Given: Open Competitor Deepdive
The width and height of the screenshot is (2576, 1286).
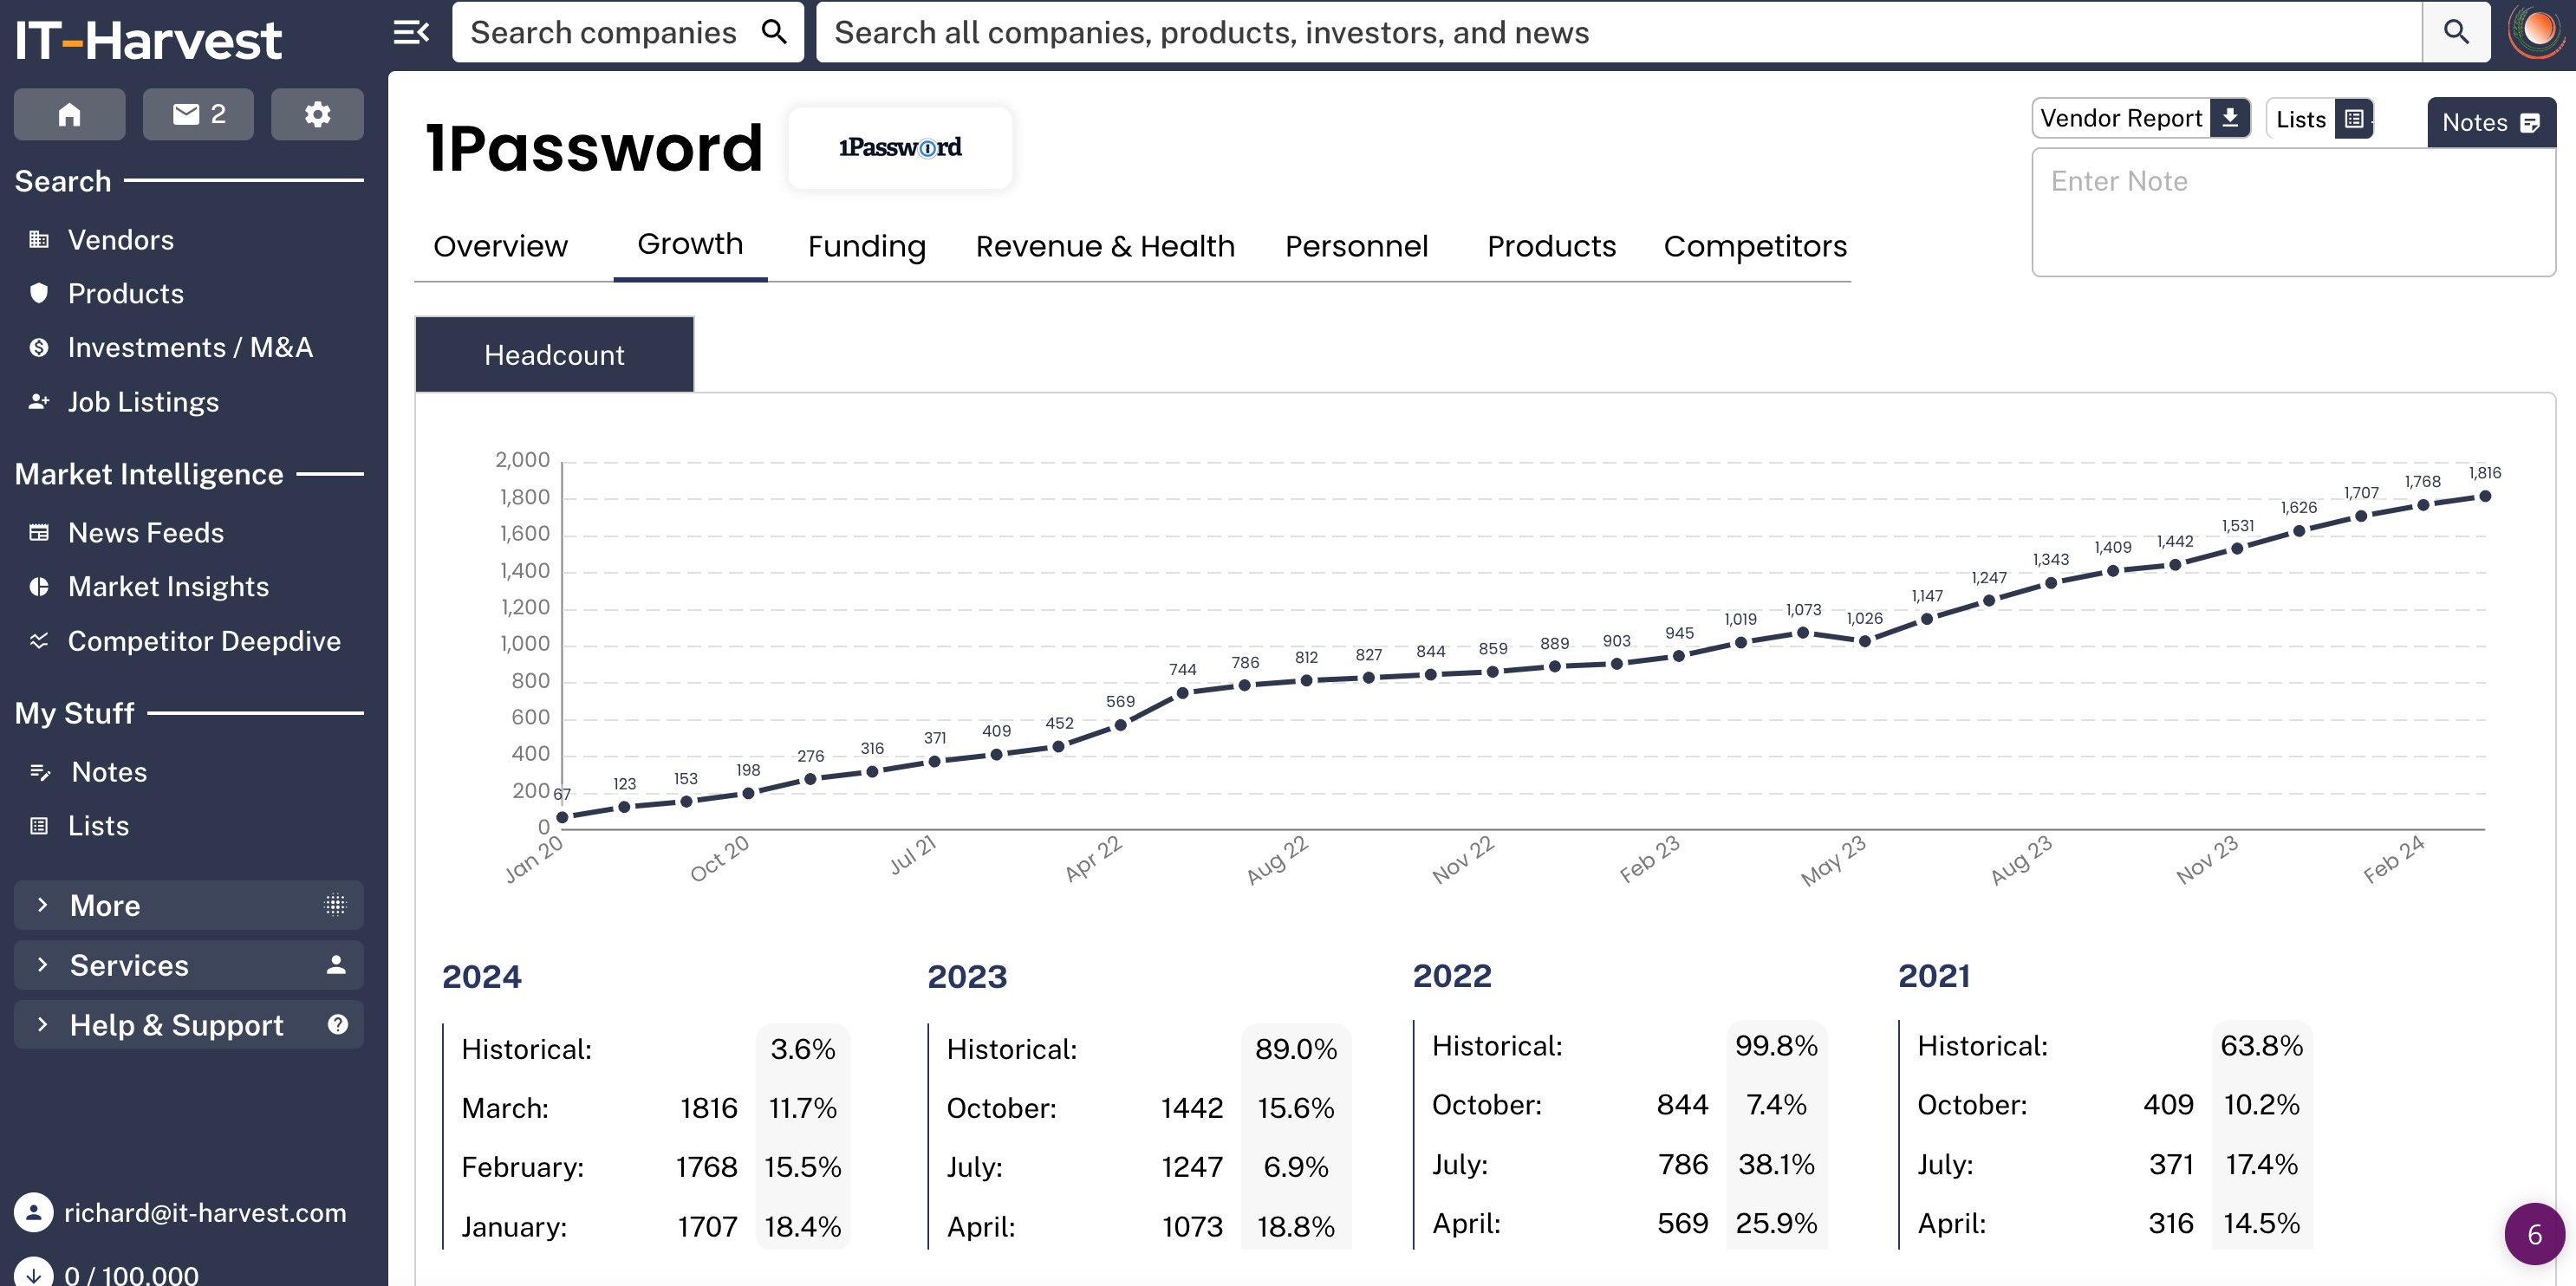Looking at the screenshot, I should point(204,641).
